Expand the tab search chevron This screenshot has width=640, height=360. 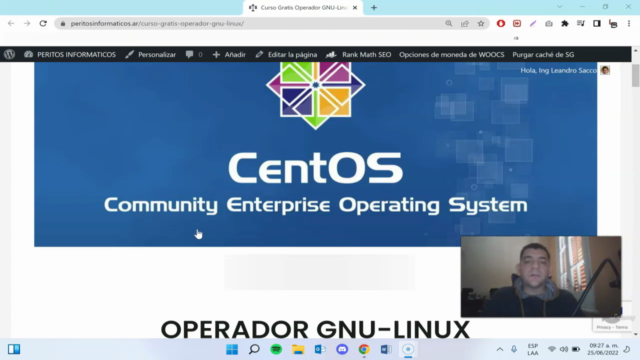coord(560,7)
